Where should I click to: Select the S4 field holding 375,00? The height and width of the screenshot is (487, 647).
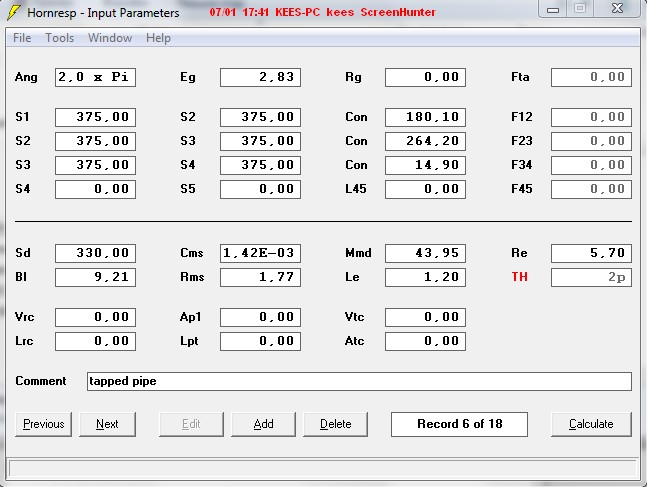(260, 165)
